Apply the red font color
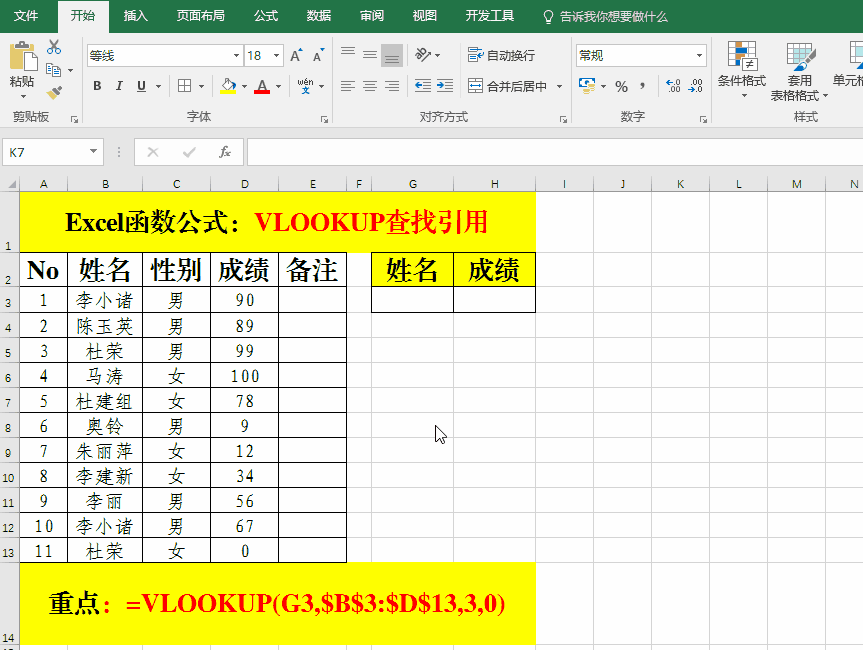 tap(262, 86)
